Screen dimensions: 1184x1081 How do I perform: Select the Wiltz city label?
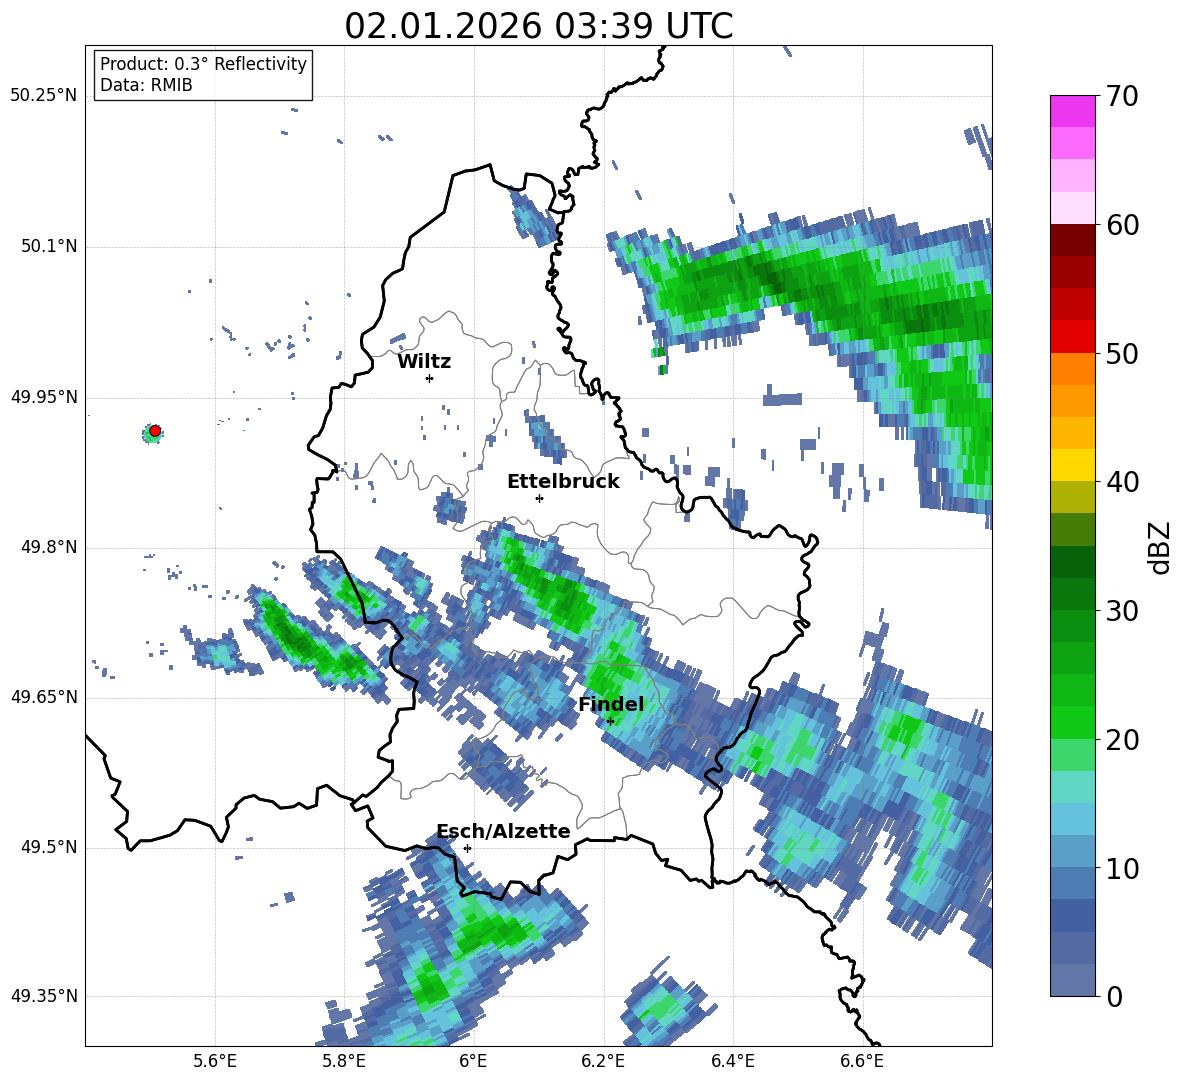pyautogui.click(x=424, y=362)
